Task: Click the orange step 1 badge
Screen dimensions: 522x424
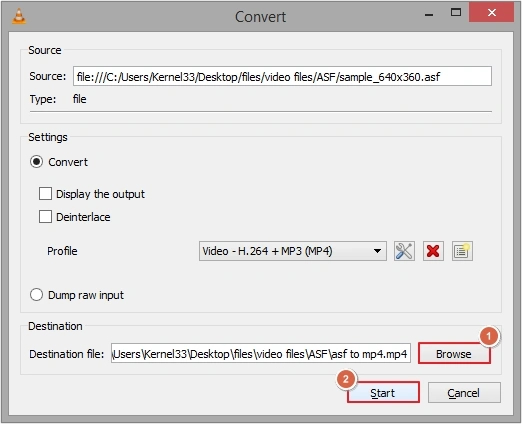Action: (x=489, y=336)
